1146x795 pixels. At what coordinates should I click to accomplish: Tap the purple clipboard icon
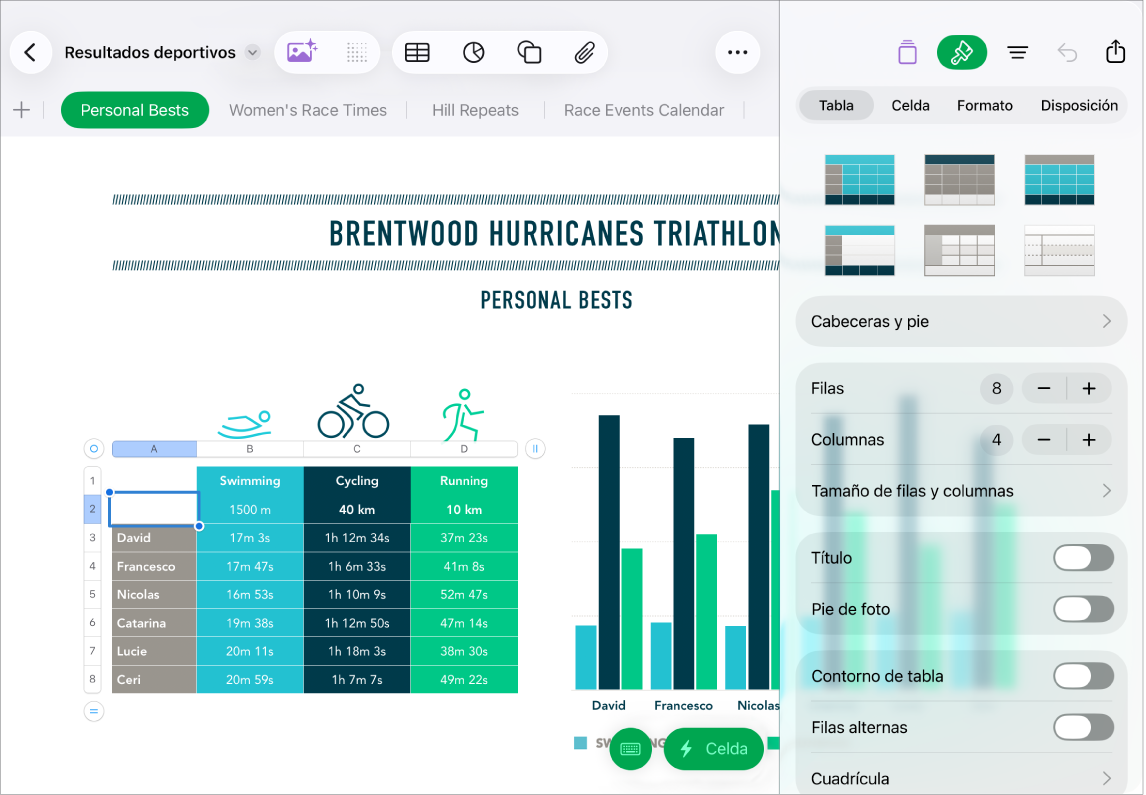[907, 53]
